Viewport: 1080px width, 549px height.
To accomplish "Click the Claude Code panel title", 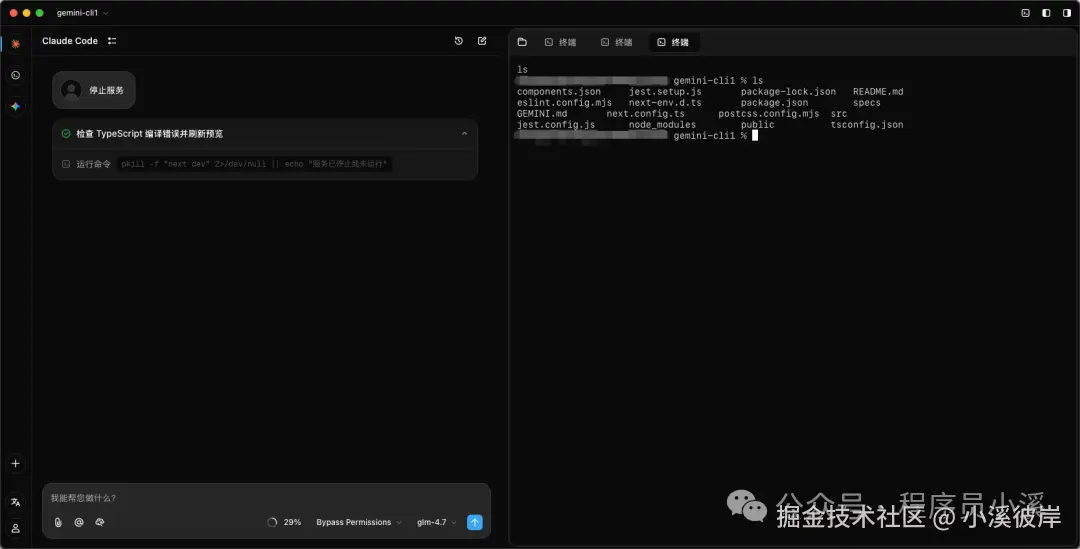I will coord(70,41).
